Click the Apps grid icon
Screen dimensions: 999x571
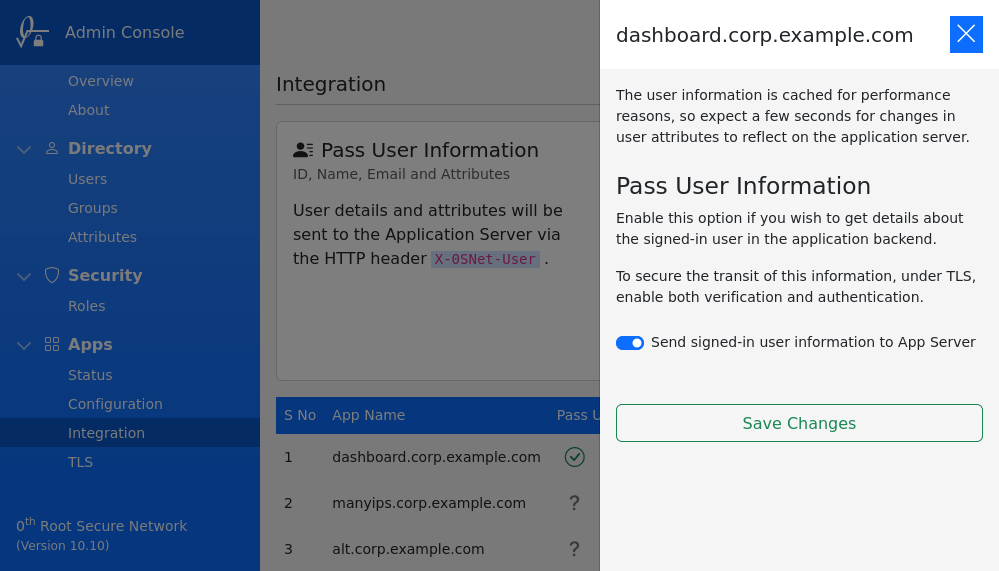(x=52, y=344)
